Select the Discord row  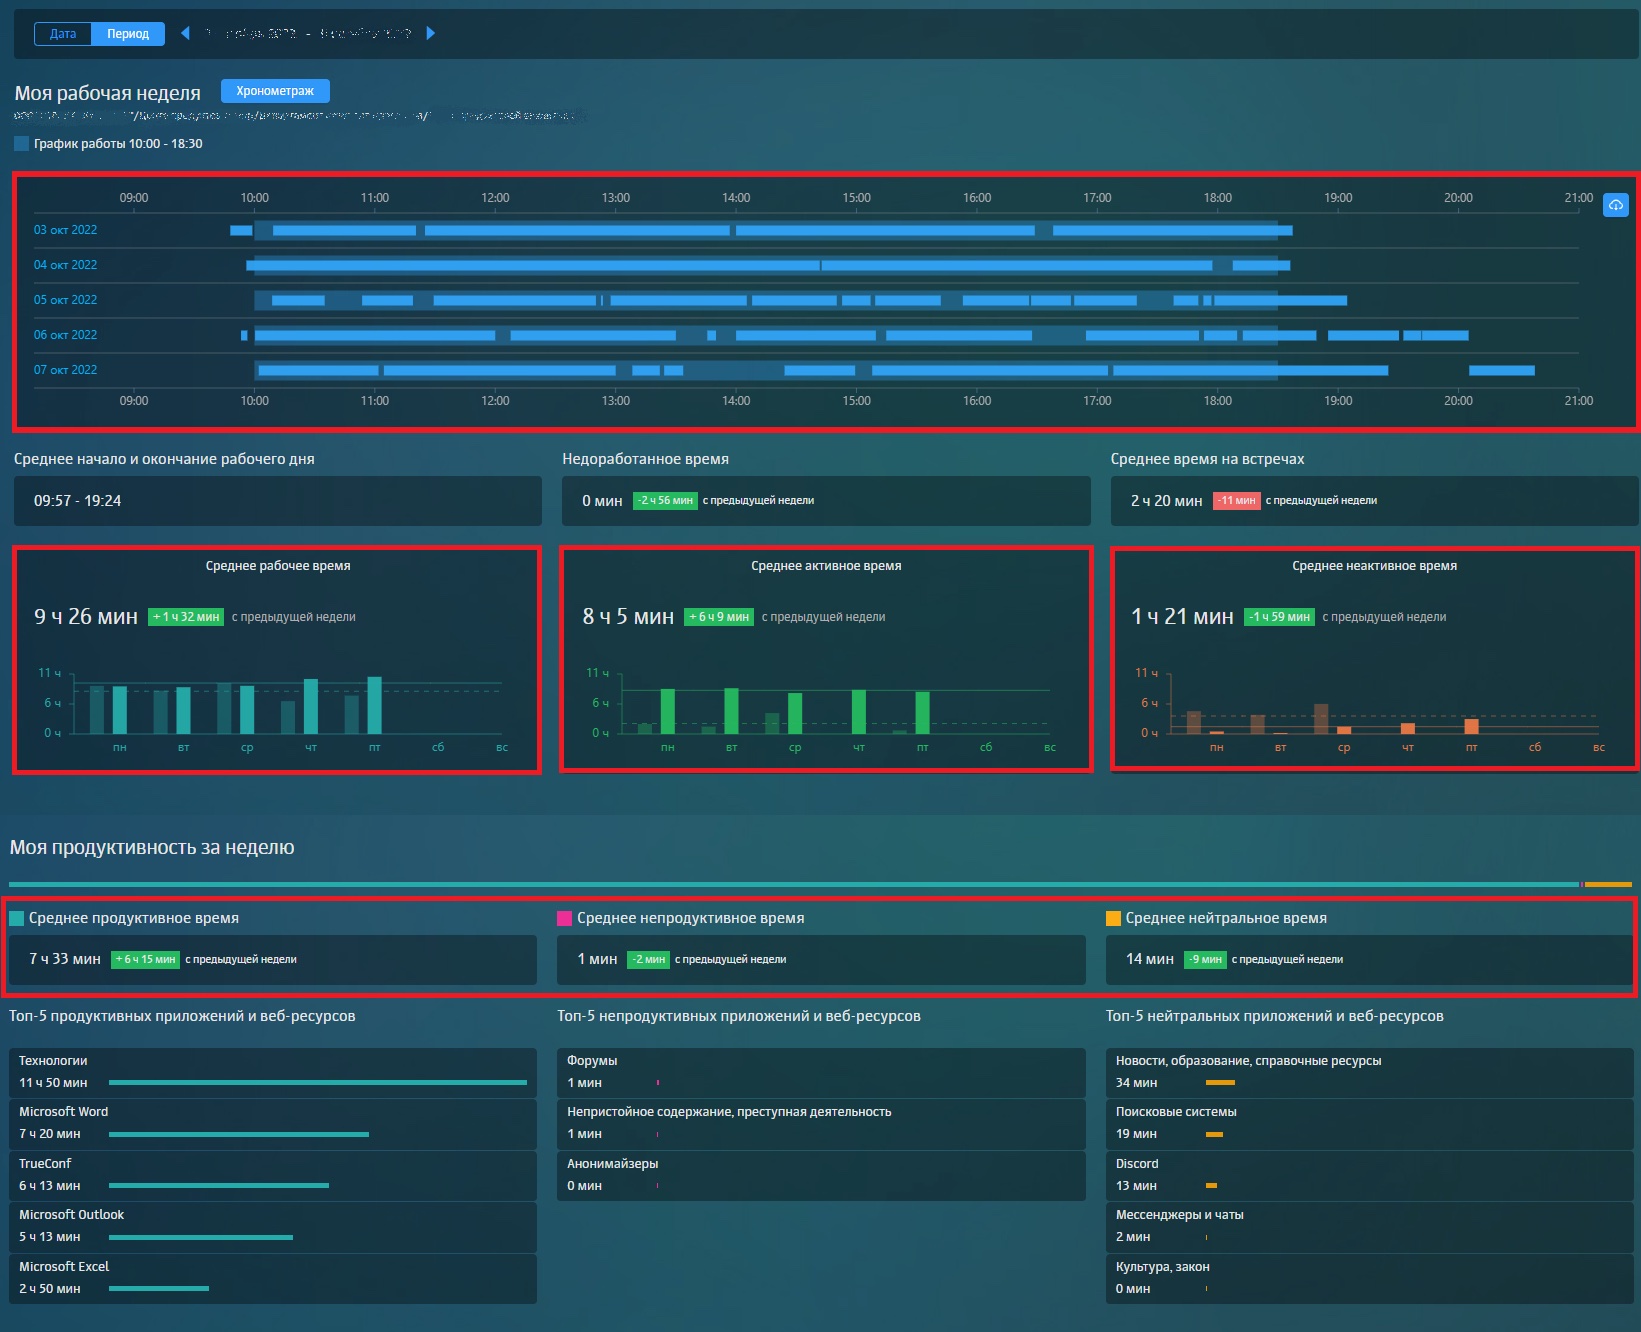pyautogui.click(x=1370, y=1176)
